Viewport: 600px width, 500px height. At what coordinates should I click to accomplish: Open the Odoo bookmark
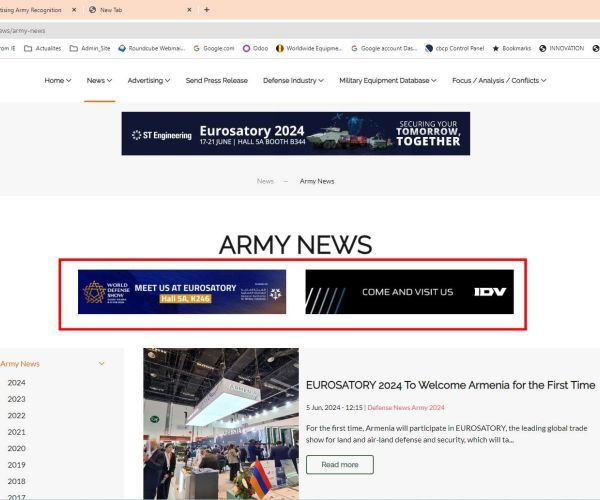tap(258, 47)
